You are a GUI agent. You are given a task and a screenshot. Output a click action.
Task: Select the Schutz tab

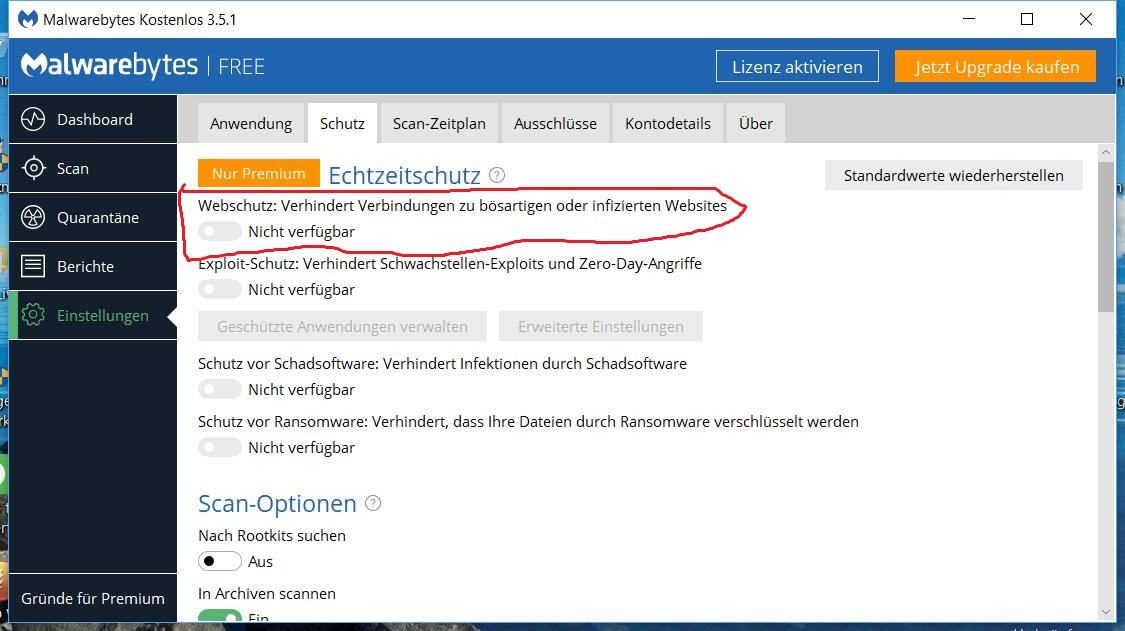click(342, 123)
